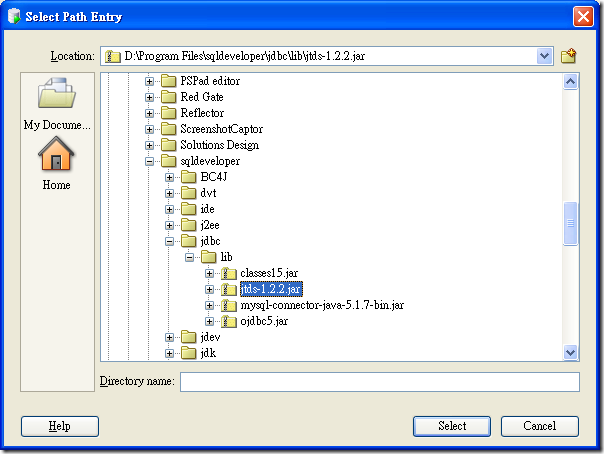Click the Directory name input field
604x454 pixels.
[x=380, y=382]
